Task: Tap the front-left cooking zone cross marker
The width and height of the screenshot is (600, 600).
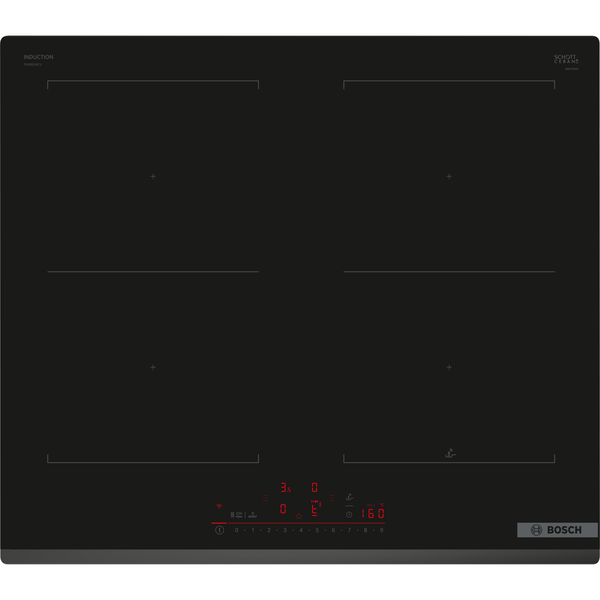Action: 153,367
